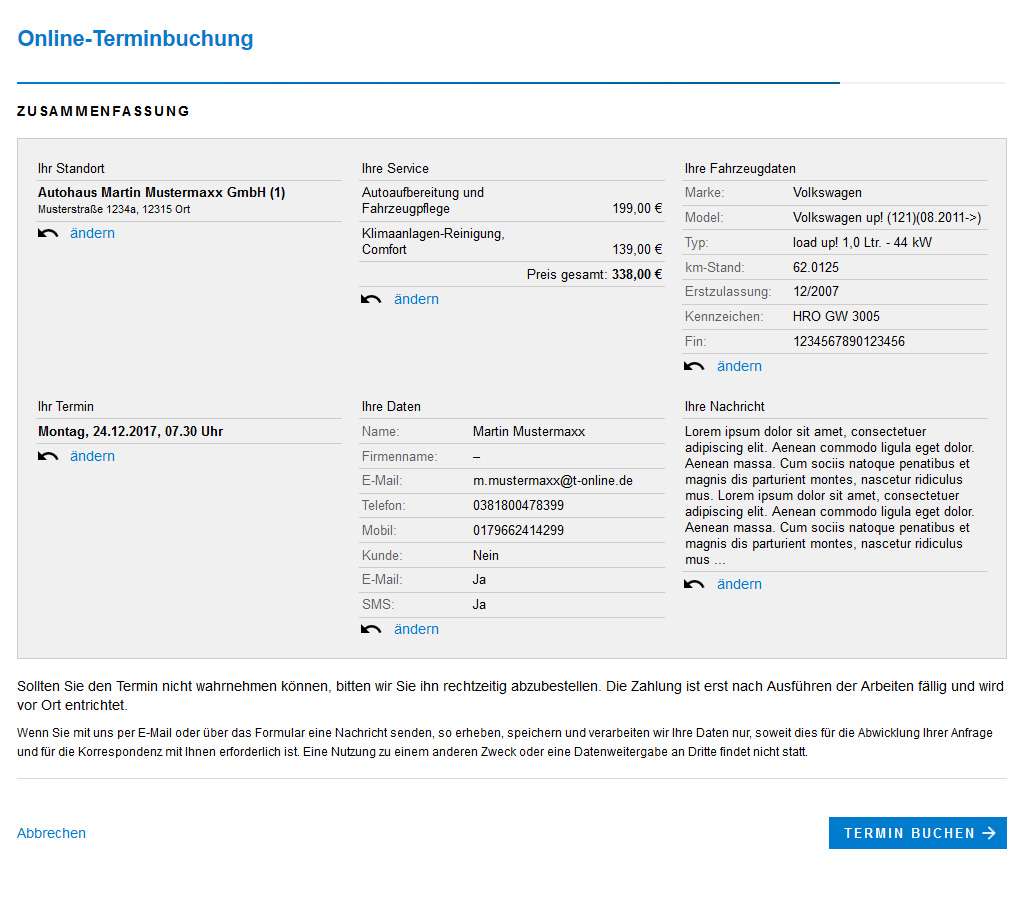Viewport: 1024px width, 898px height.
Task: Click the undo arrow icon below Ihre Service
Action: click(370, 298)
